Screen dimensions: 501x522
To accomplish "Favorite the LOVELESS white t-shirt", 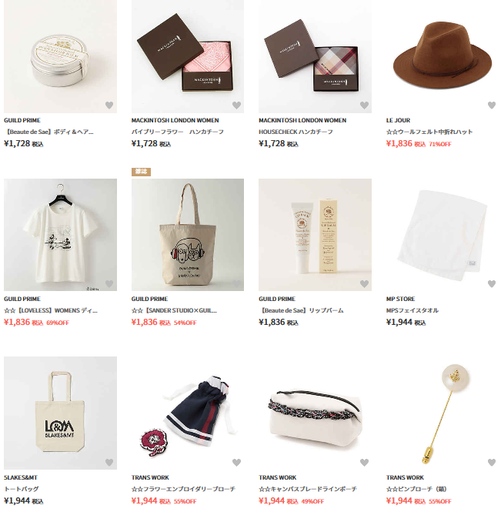I will [109, 284].
